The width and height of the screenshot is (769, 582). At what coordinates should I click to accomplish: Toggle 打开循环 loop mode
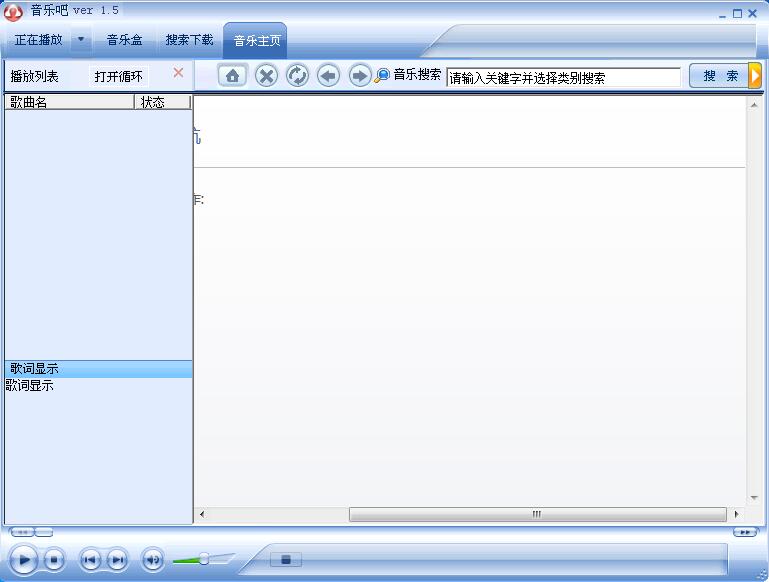(x=119, y=76)
